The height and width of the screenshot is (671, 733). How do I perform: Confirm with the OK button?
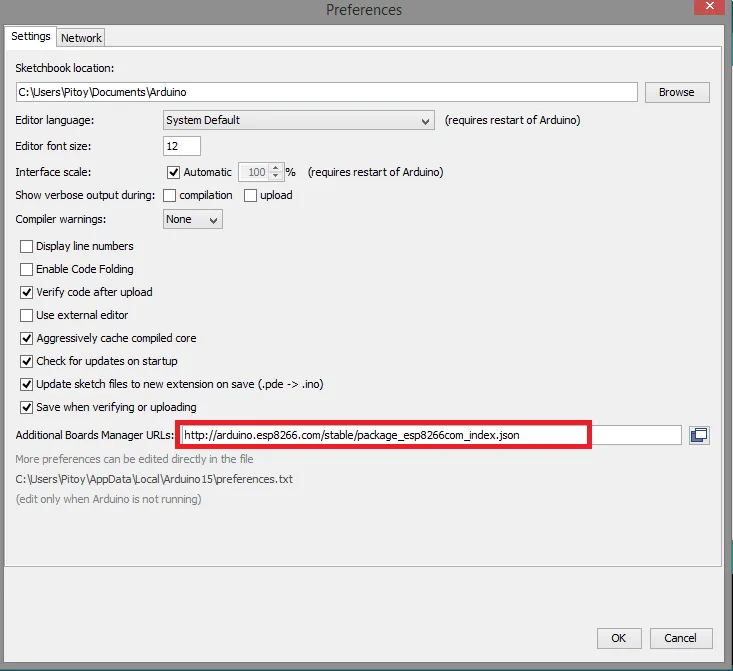point(619,638)
